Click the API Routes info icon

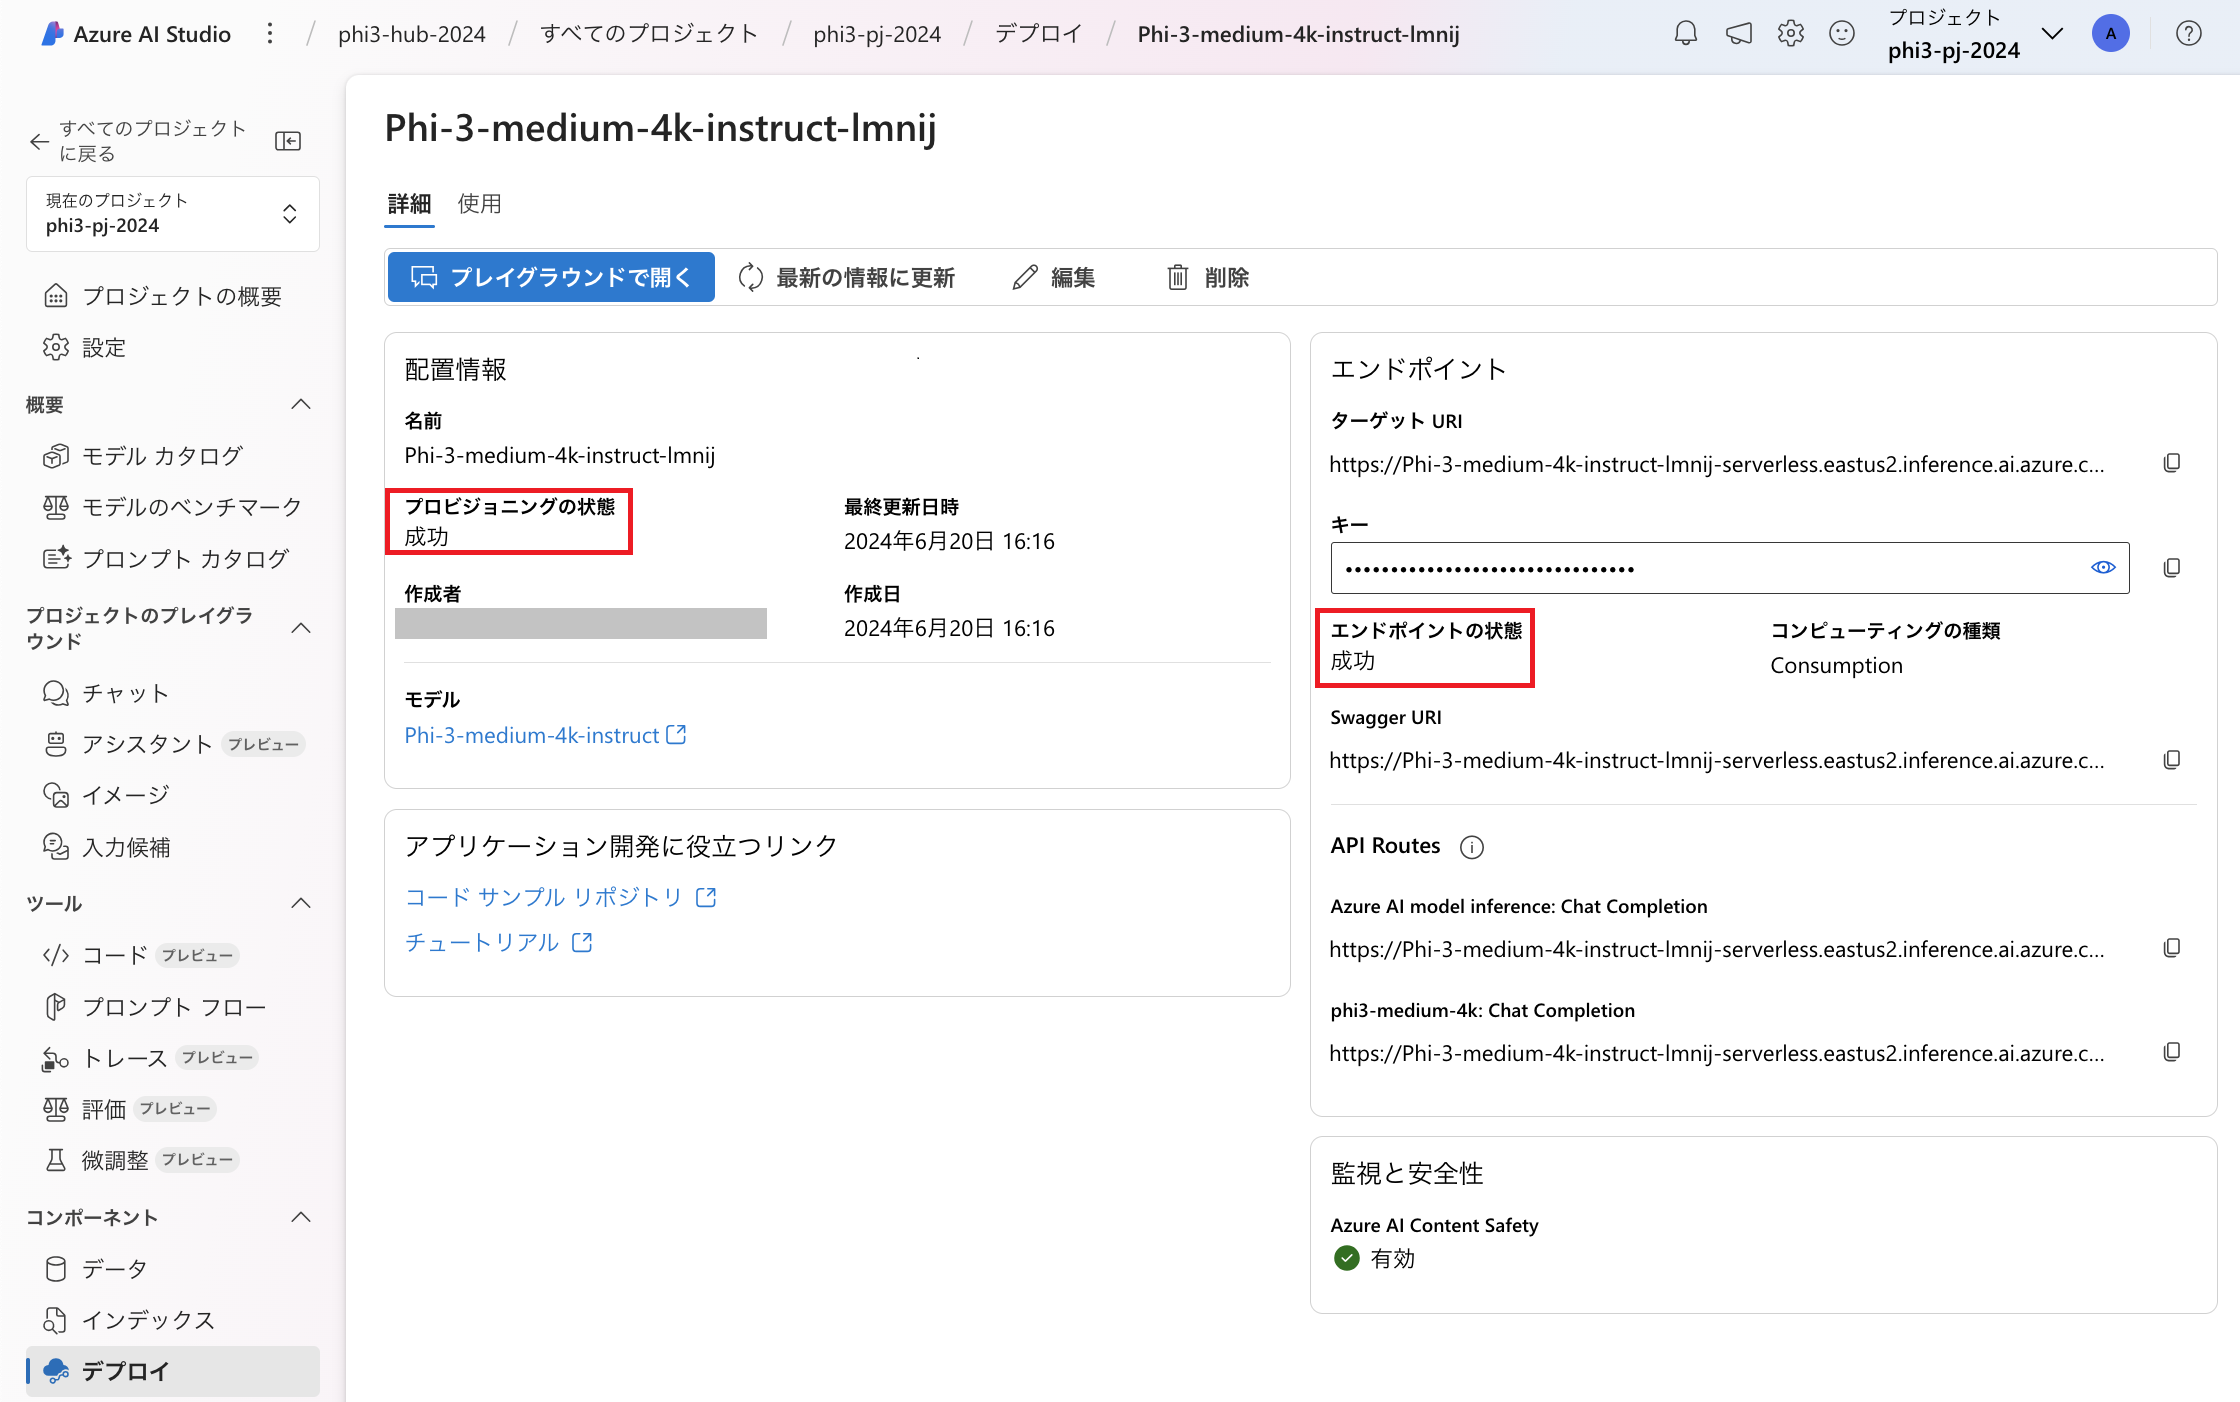[1472, 847]
